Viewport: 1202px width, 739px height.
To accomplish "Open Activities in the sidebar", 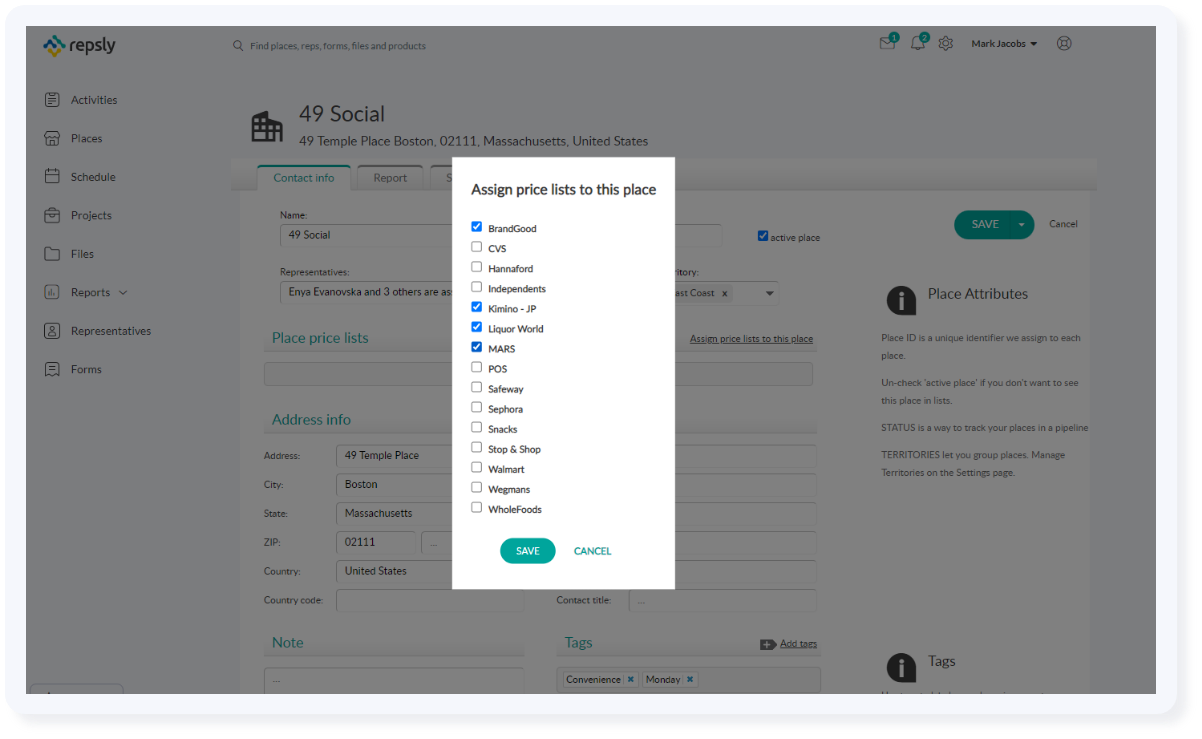I will coord(94,100).
